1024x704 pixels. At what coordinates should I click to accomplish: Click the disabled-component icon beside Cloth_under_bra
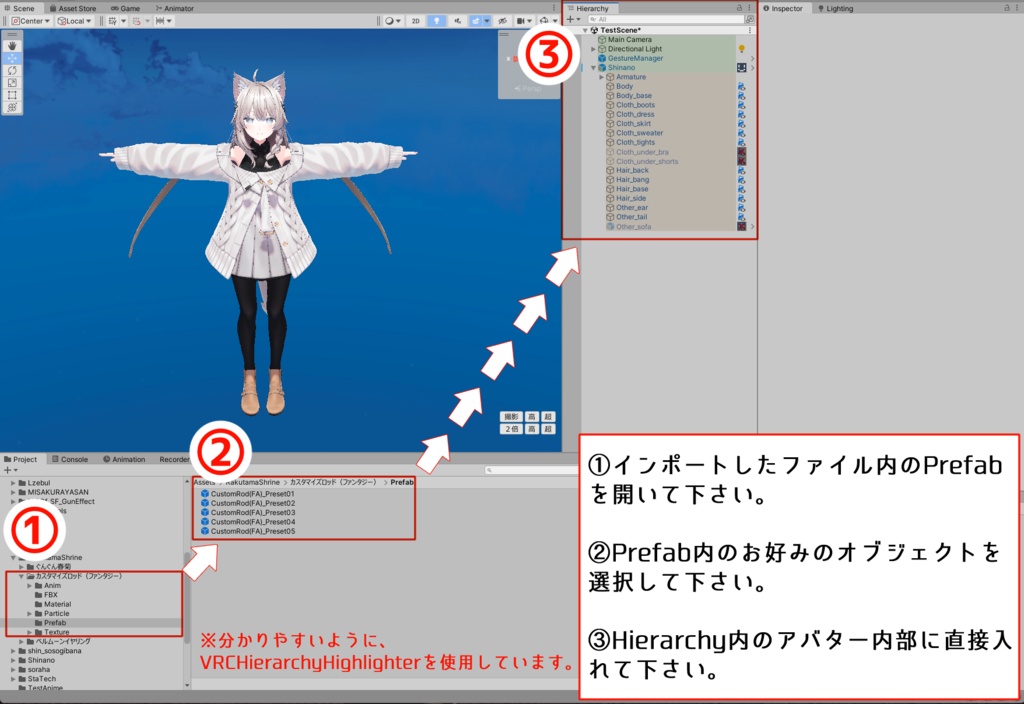[741, 152]
